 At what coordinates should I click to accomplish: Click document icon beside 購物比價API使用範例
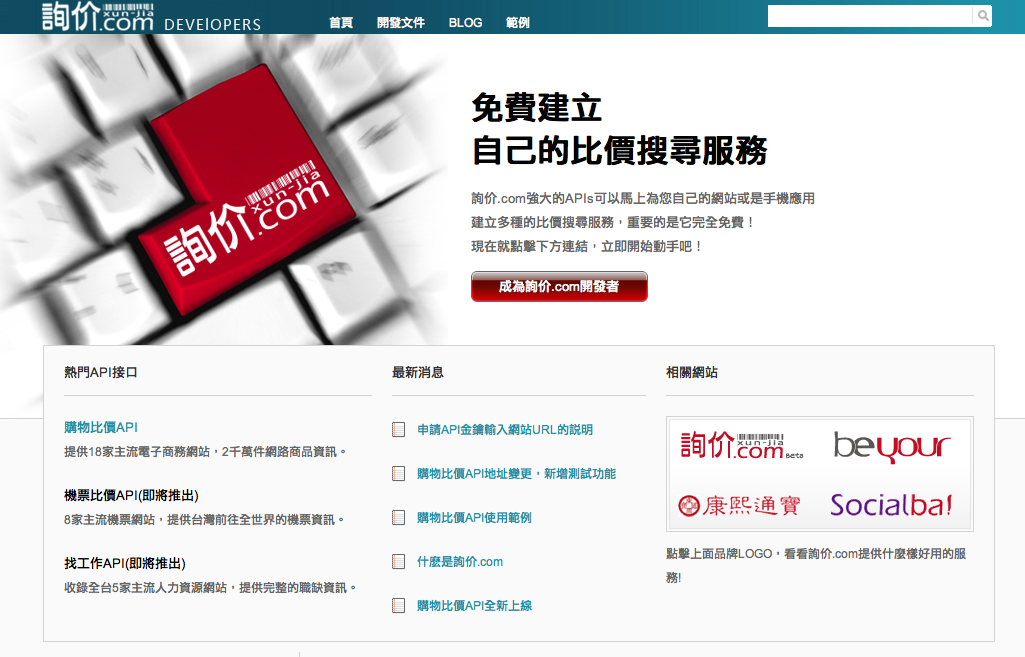[398, 518]
